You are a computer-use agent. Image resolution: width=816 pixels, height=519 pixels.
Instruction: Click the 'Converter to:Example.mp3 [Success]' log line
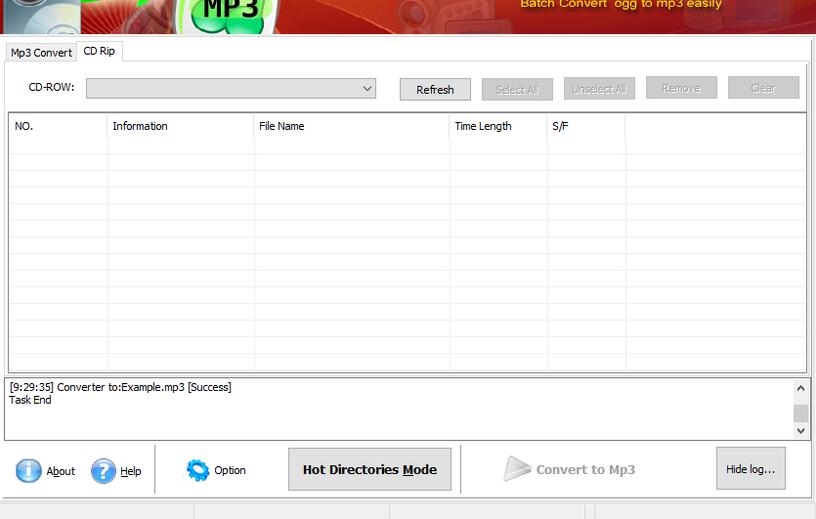[121, 387]
